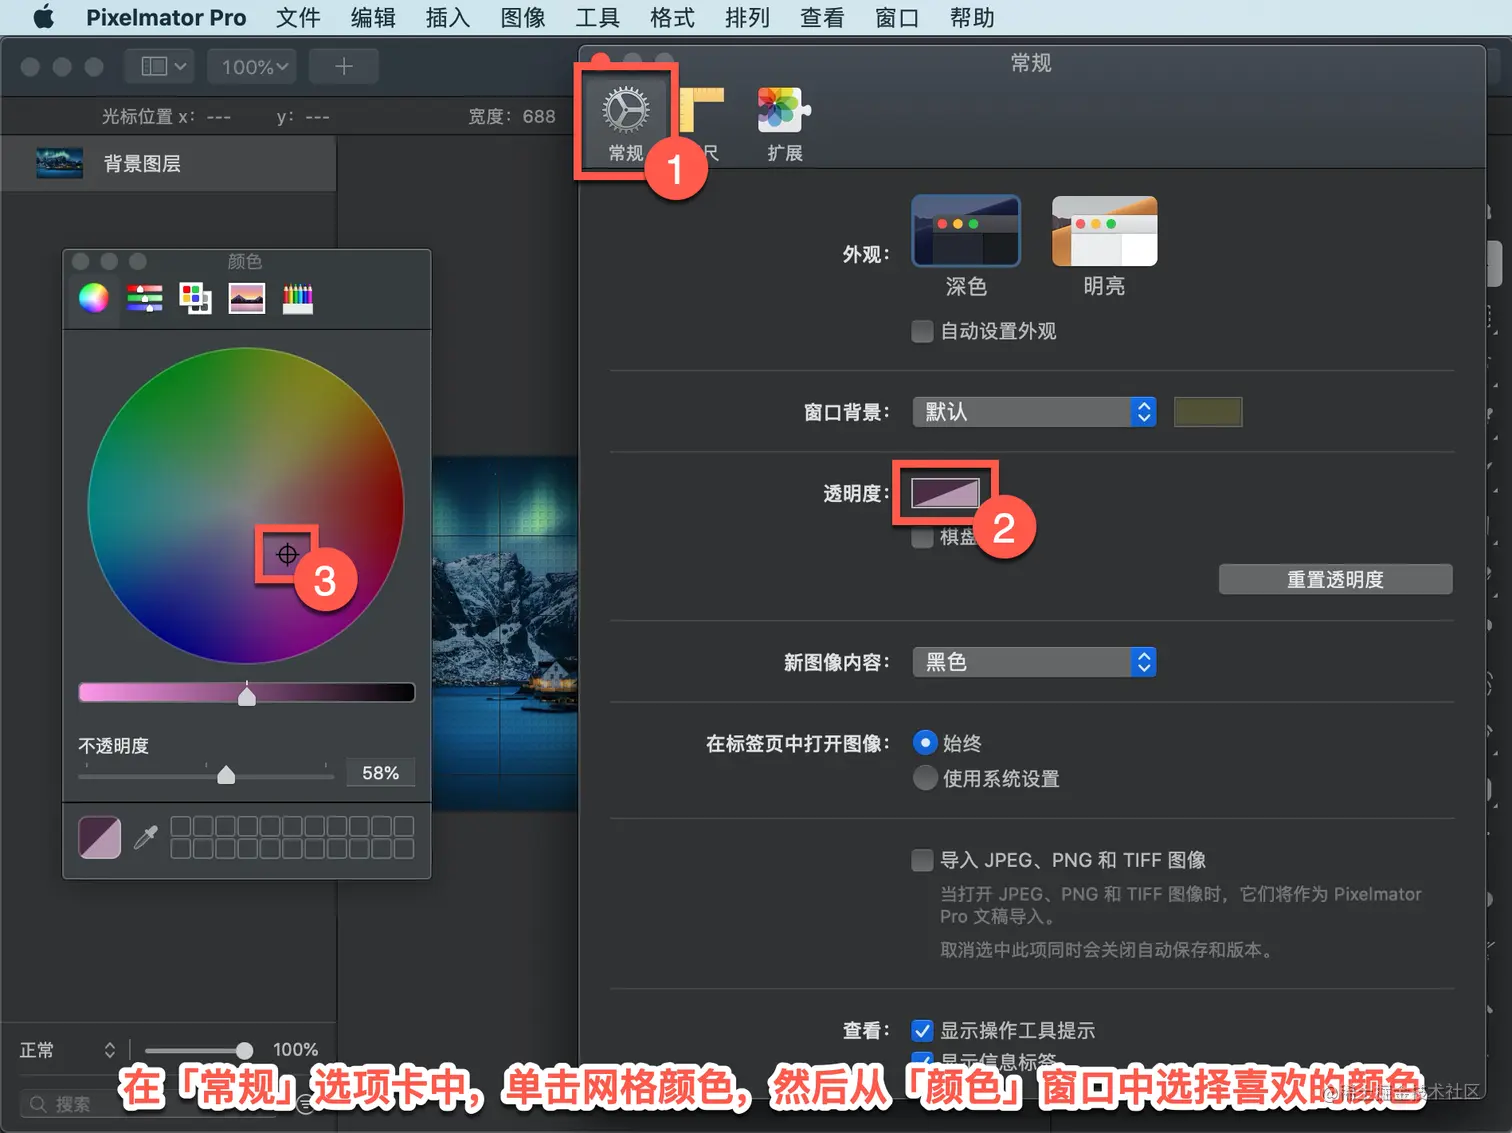
Task: Choose the 深色 appearance thumbnail
Action: coord(966,231)
